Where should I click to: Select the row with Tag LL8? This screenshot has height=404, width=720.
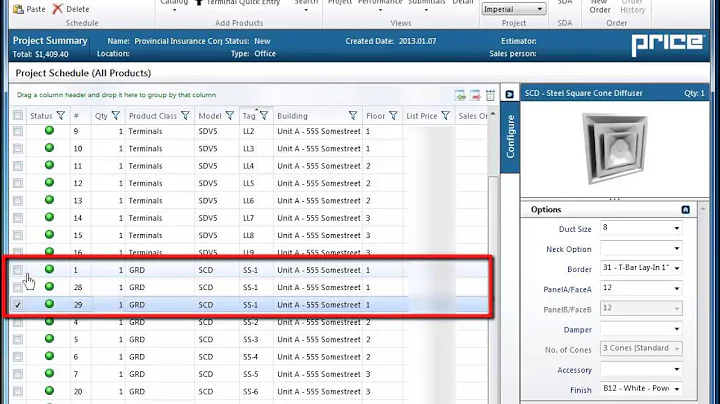[x=248, y=235]
